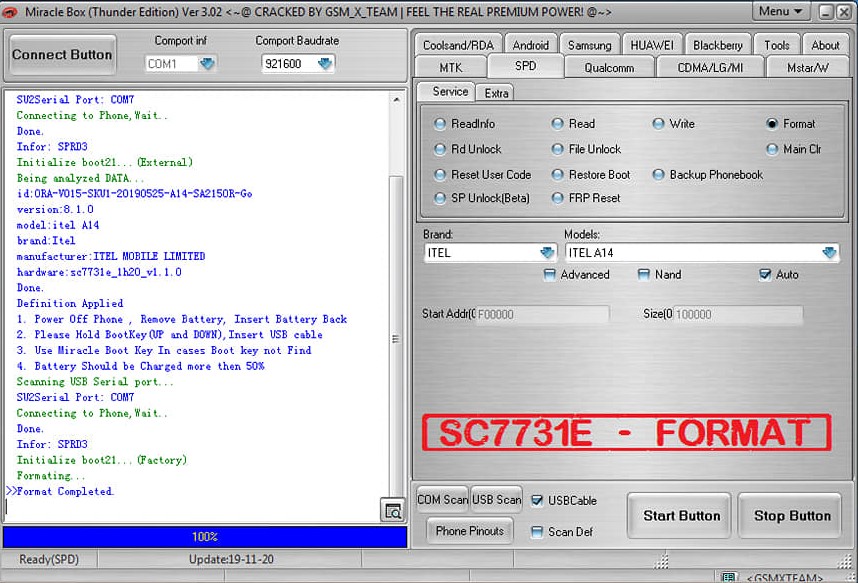Switch to the Mstar/W tab
The height and width of the screenshot is (583, 858).
[x=808, y=67]
